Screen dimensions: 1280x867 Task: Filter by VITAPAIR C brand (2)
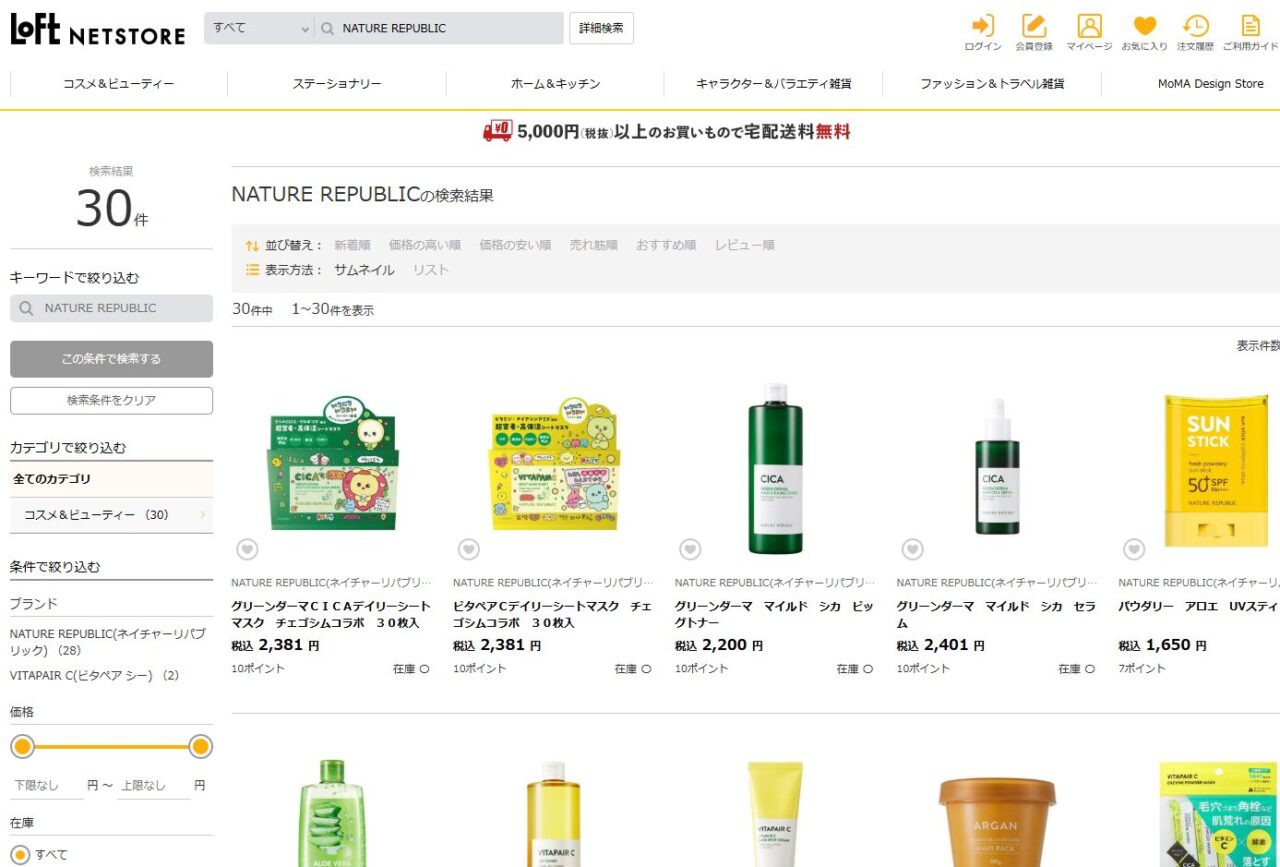94,675
